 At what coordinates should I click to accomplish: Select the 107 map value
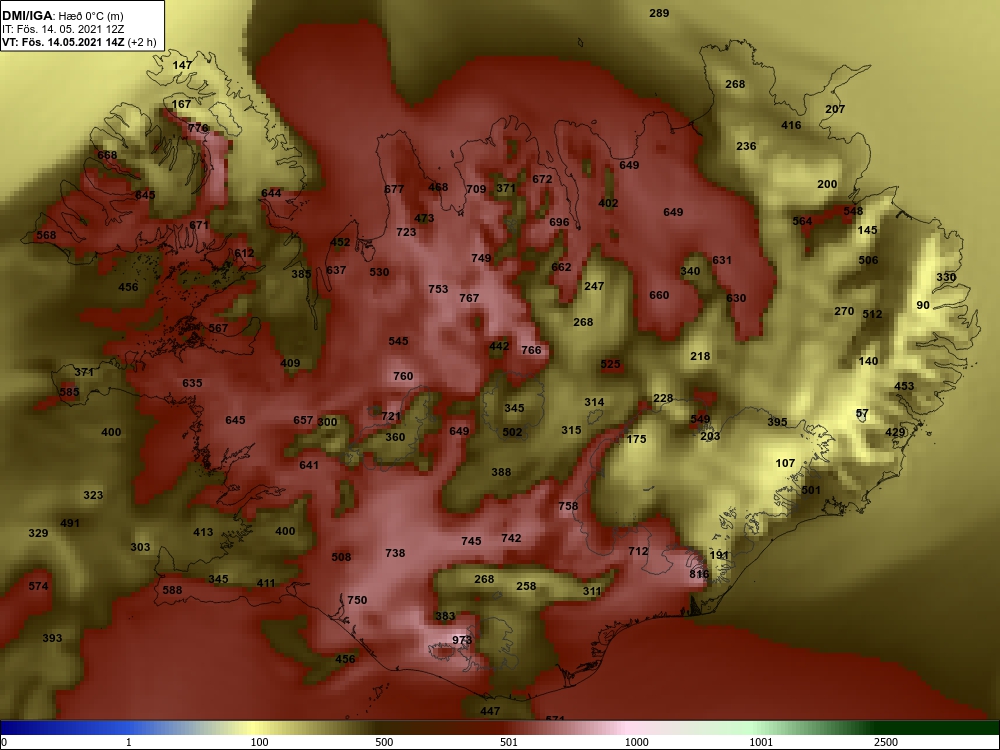pos(785,463)
